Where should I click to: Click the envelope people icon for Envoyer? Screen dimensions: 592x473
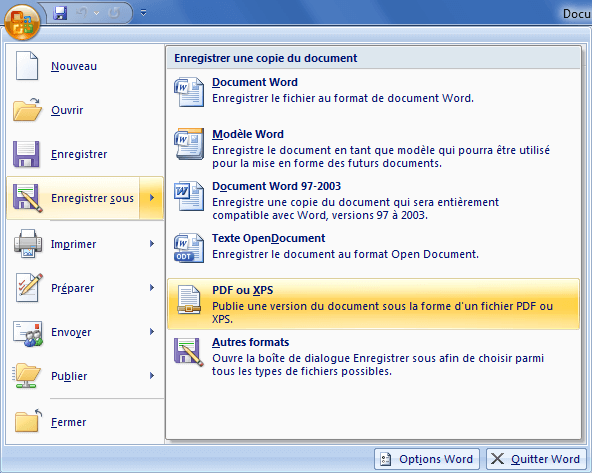[x=28, y=333]
